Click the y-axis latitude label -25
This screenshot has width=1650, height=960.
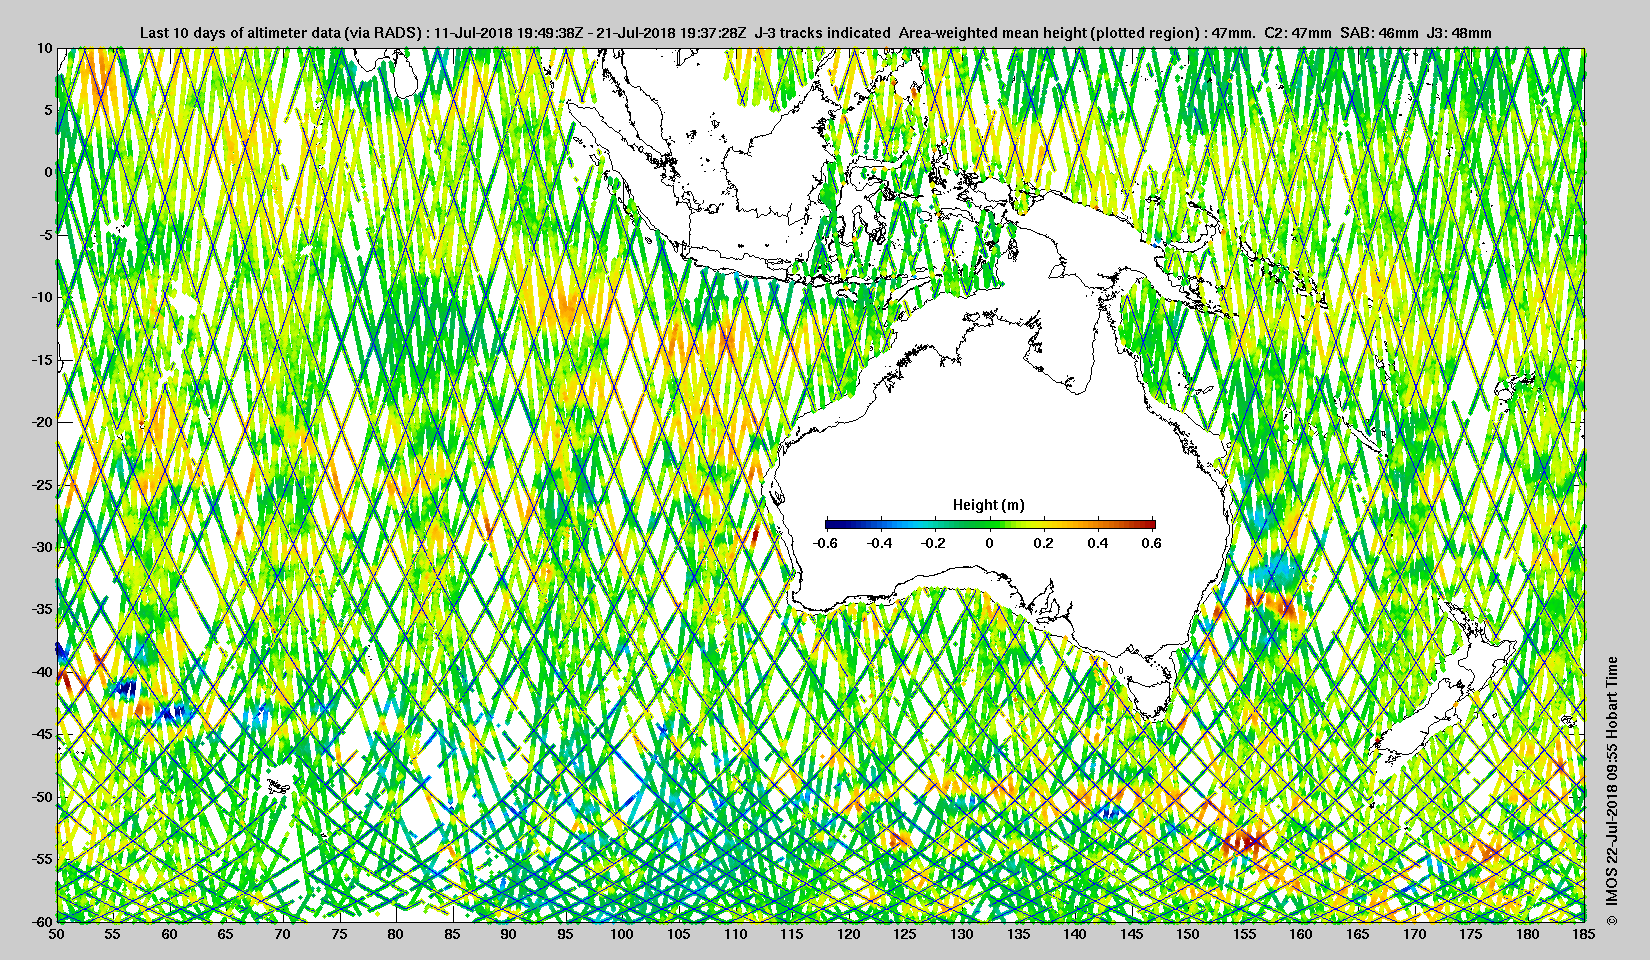41,485
